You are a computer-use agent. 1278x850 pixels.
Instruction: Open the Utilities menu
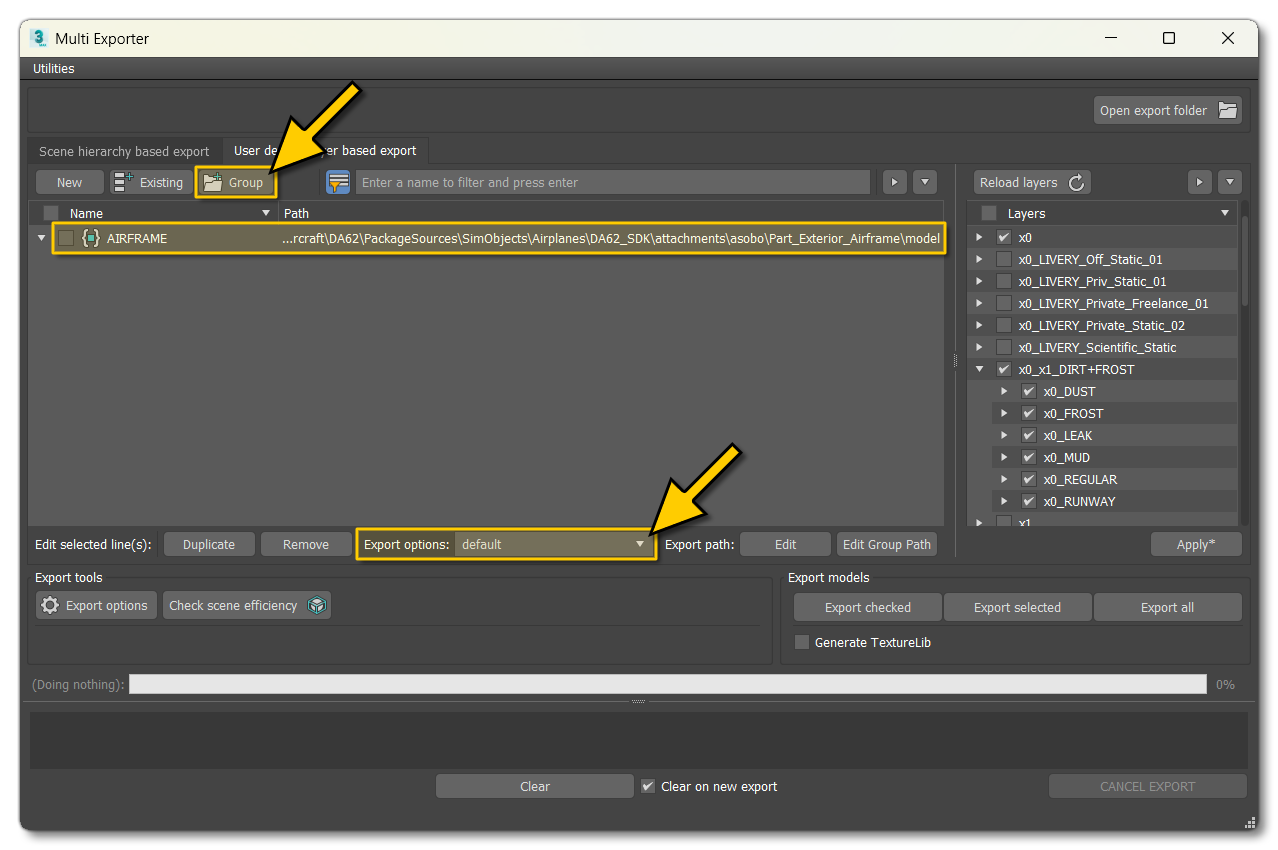click(x=52, y=68)
